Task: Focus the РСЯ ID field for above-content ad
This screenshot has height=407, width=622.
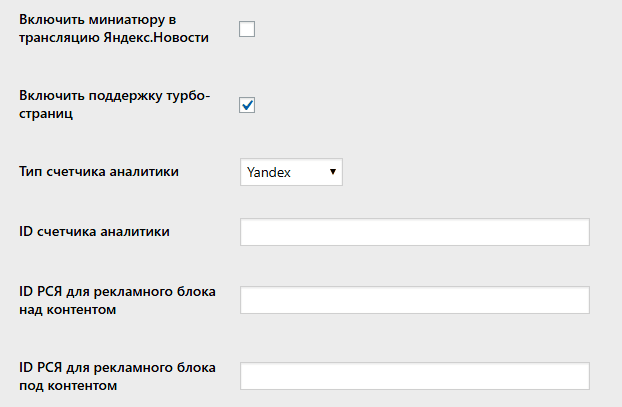Action: [414, 300]
